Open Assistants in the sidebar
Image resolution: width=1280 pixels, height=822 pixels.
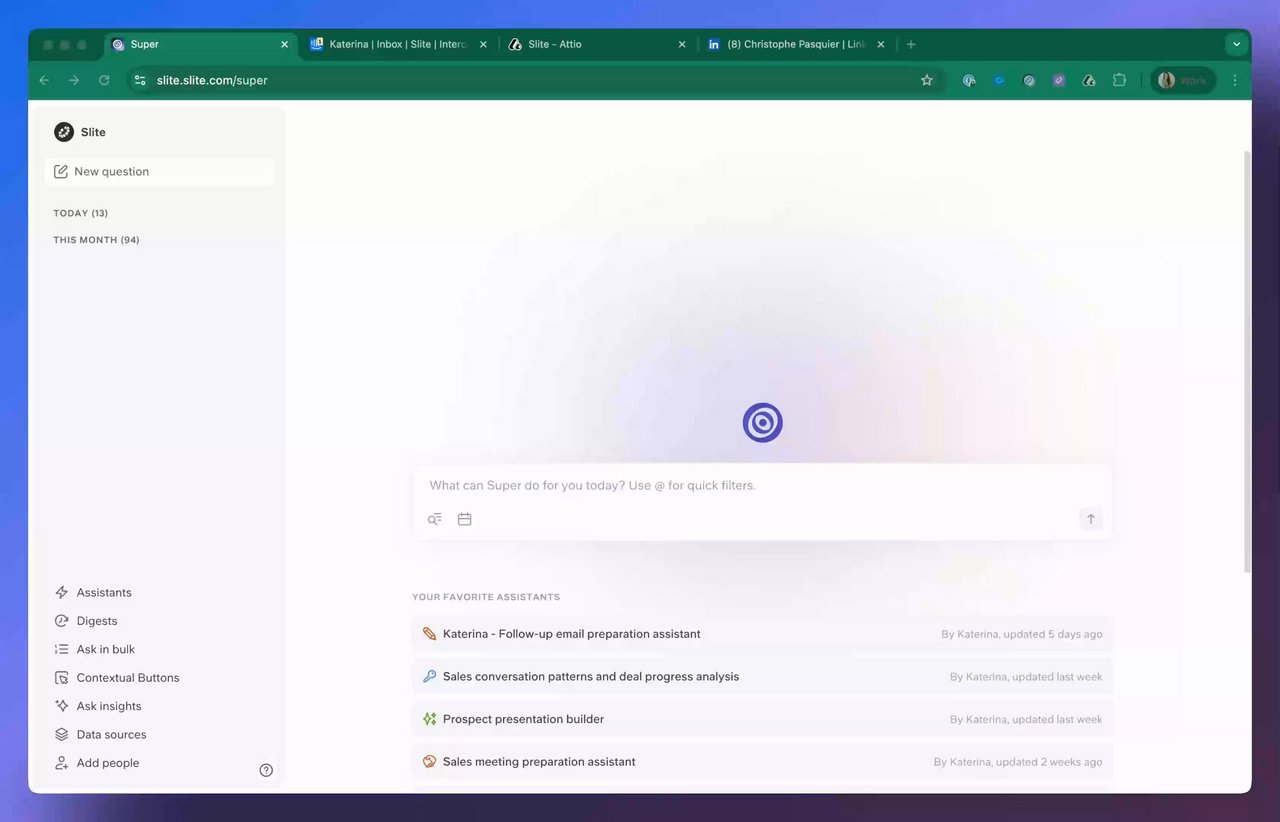93,593
